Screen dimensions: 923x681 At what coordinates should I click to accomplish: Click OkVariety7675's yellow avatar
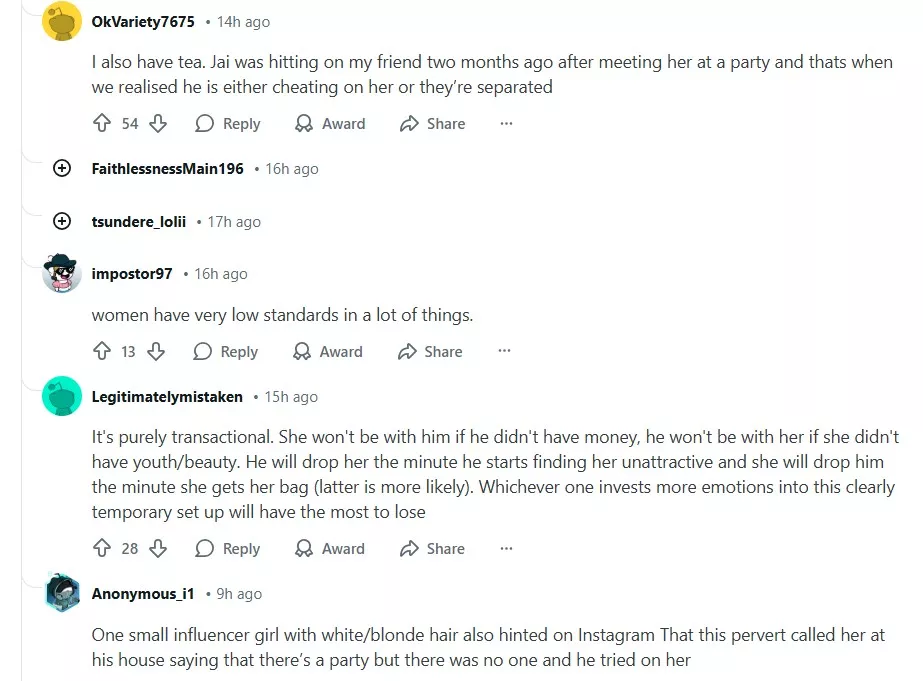(x=62, y=22)
